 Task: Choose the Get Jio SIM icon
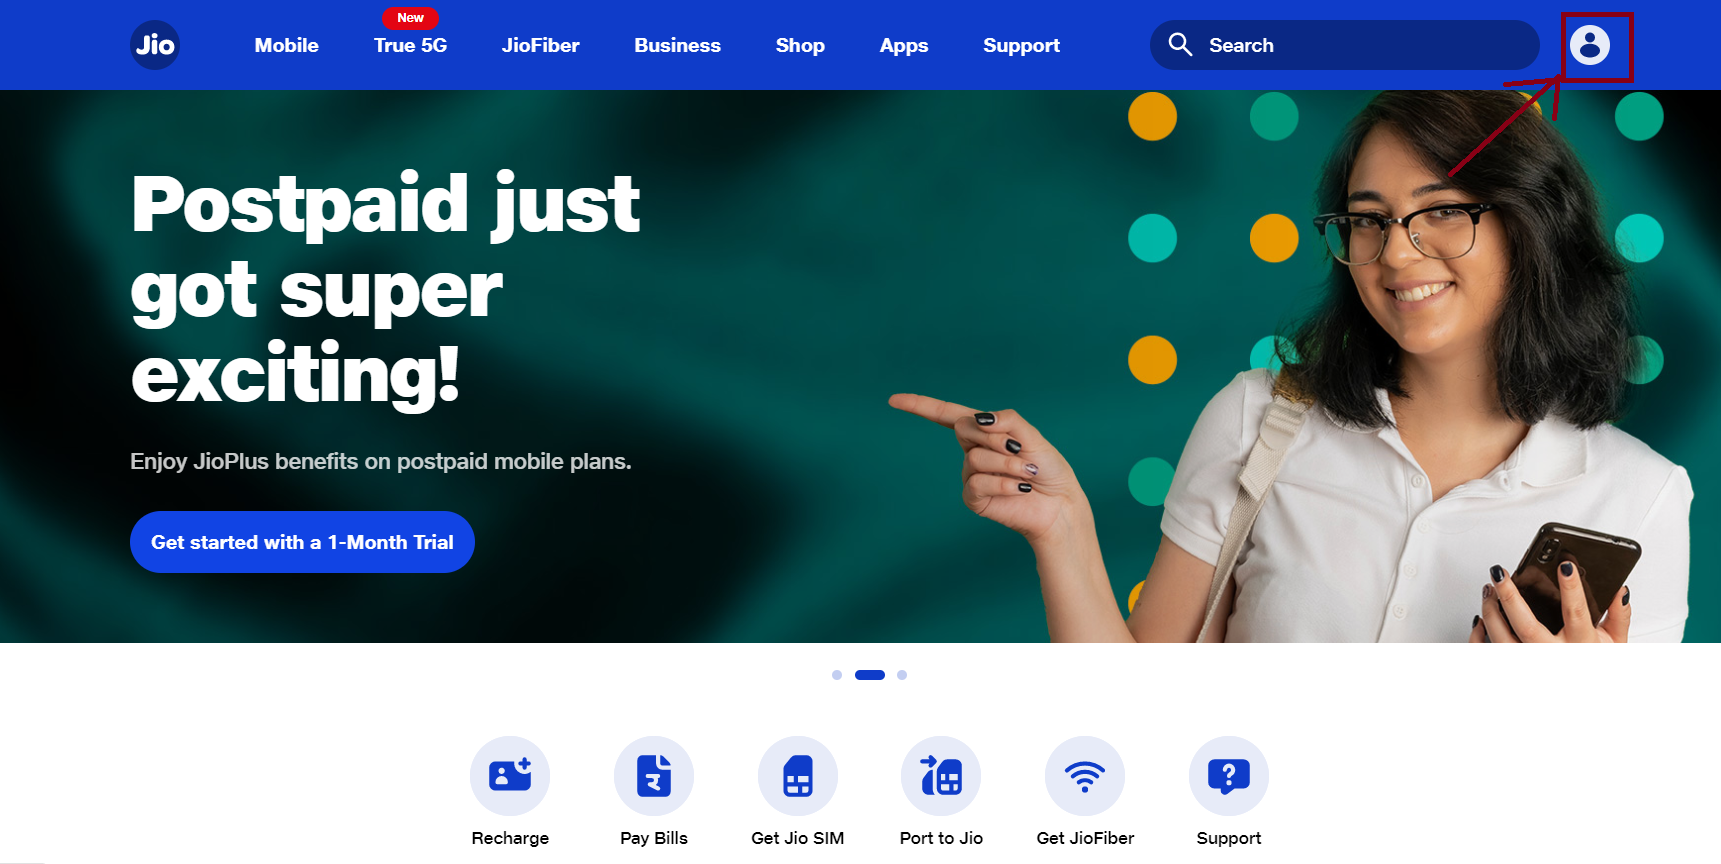(x=798, y=776)
